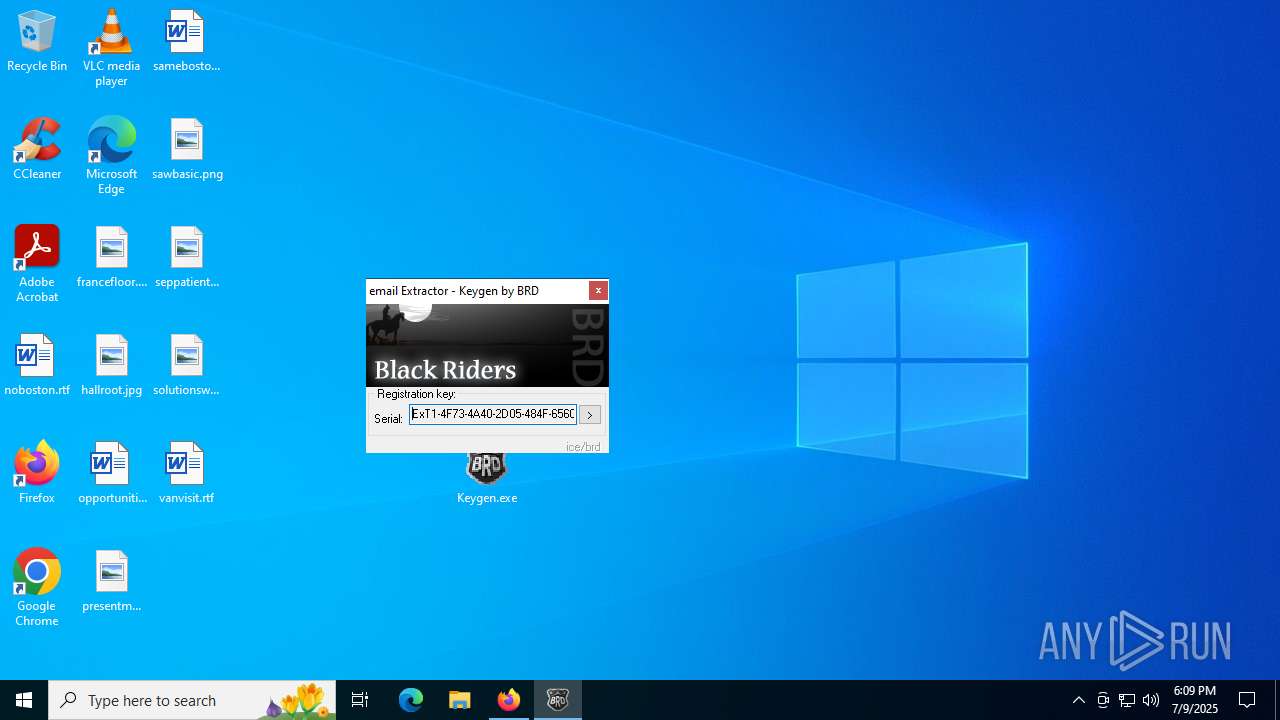Select Firefox desktop shortcut
Viewport: 1280px width, 720px height.
pos(37,474)
